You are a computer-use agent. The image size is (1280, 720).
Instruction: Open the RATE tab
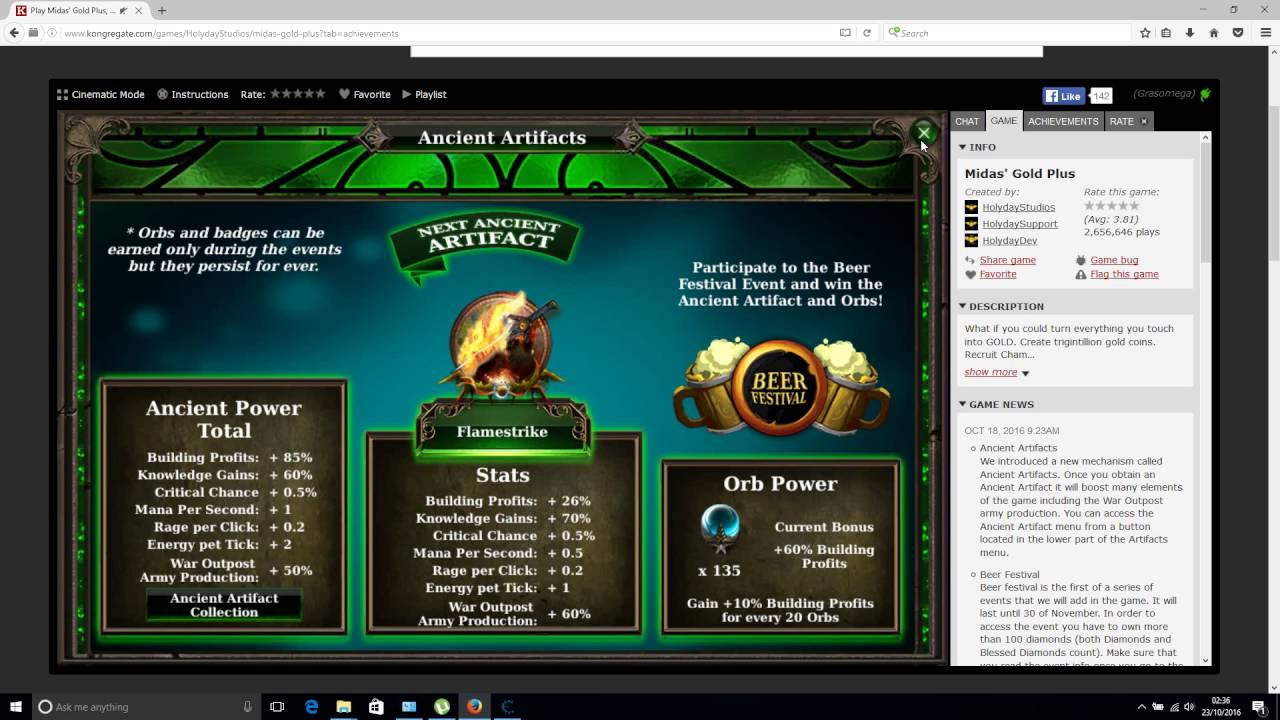pos(1121,121)
